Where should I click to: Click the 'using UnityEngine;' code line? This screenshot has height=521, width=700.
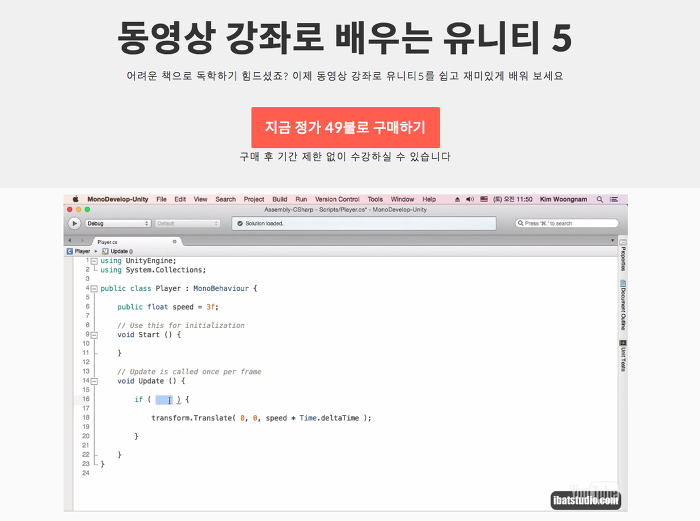pos(138,261)
